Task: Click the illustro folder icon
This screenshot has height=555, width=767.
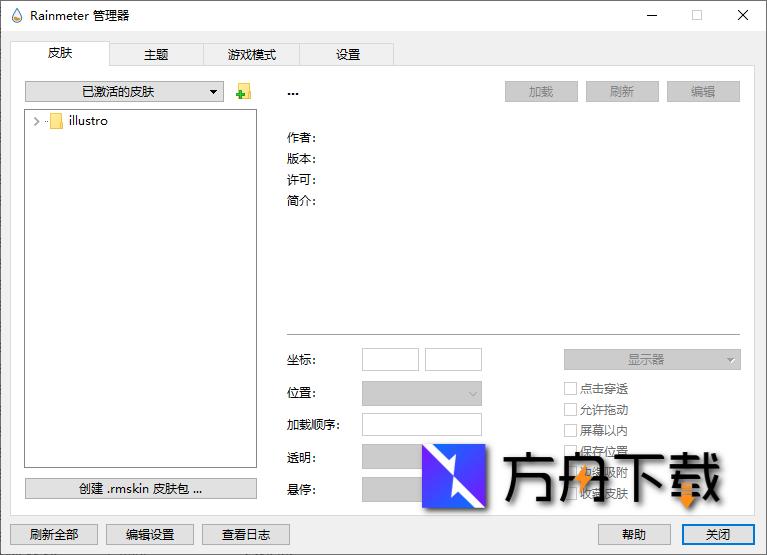Action: 56,121
